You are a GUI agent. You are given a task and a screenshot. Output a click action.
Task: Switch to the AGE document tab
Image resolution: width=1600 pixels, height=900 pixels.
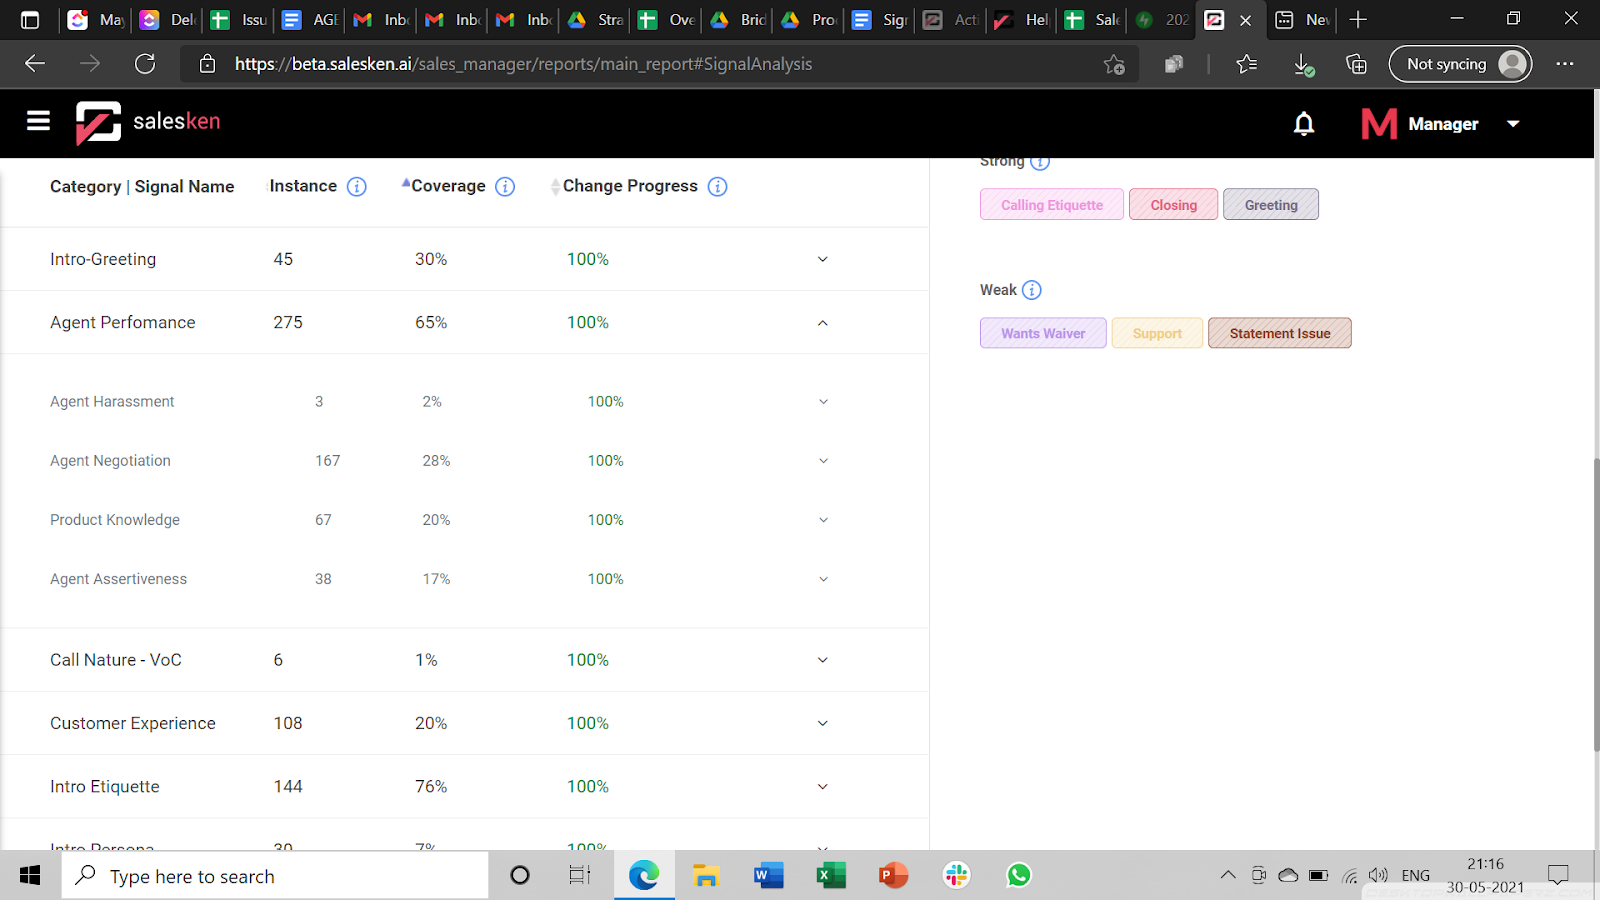pyautogui.click(x=310, y=20)
